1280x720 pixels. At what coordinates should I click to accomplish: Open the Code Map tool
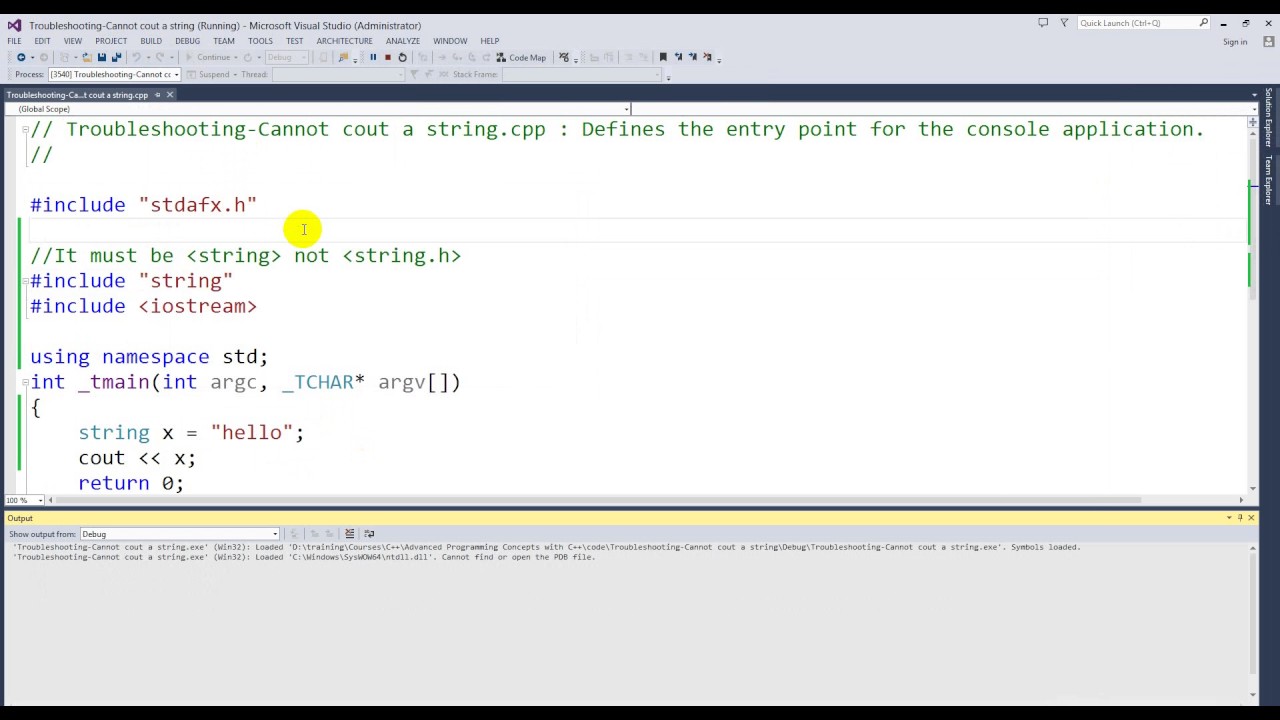[521, 57]
